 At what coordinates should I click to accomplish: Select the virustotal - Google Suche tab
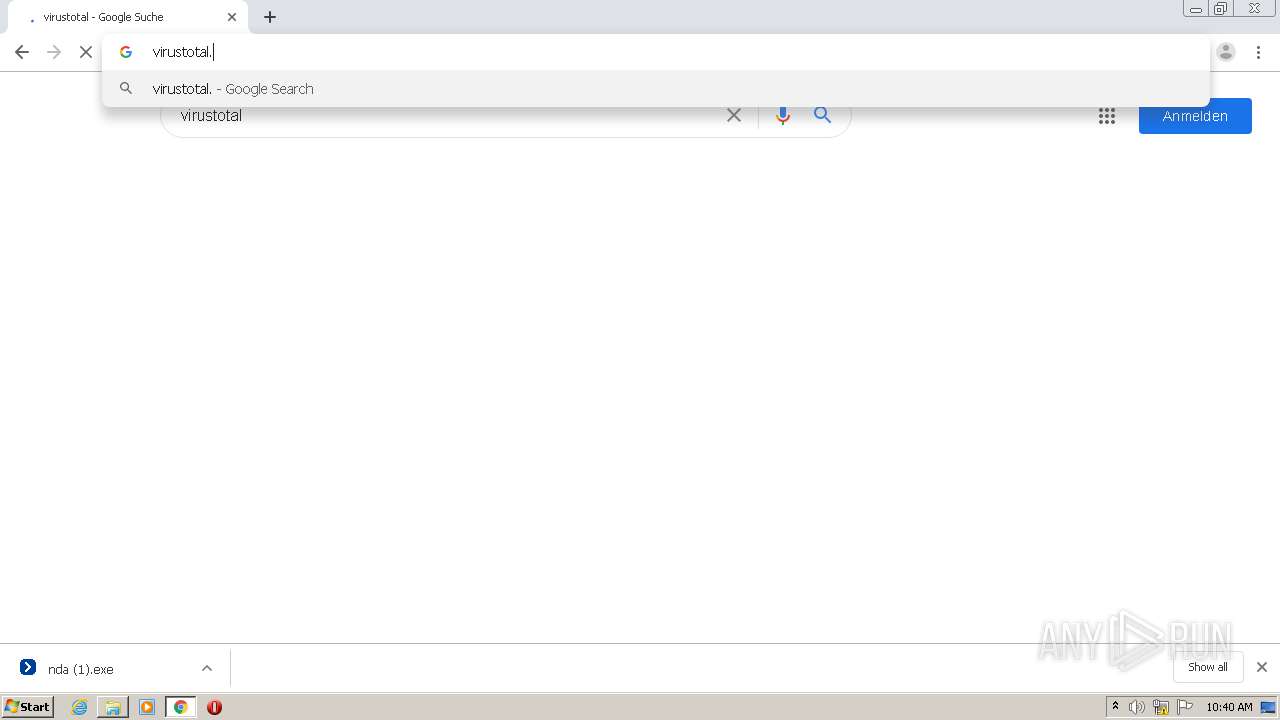(x=128, y=17)
